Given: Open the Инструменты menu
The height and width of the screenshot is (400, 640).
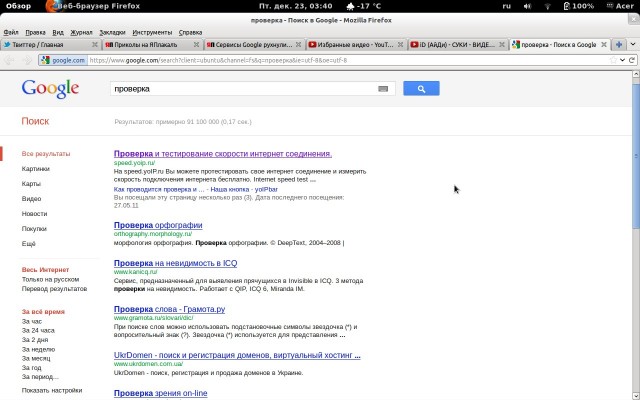Looking at the screenshot, I should tap(152, 32).
